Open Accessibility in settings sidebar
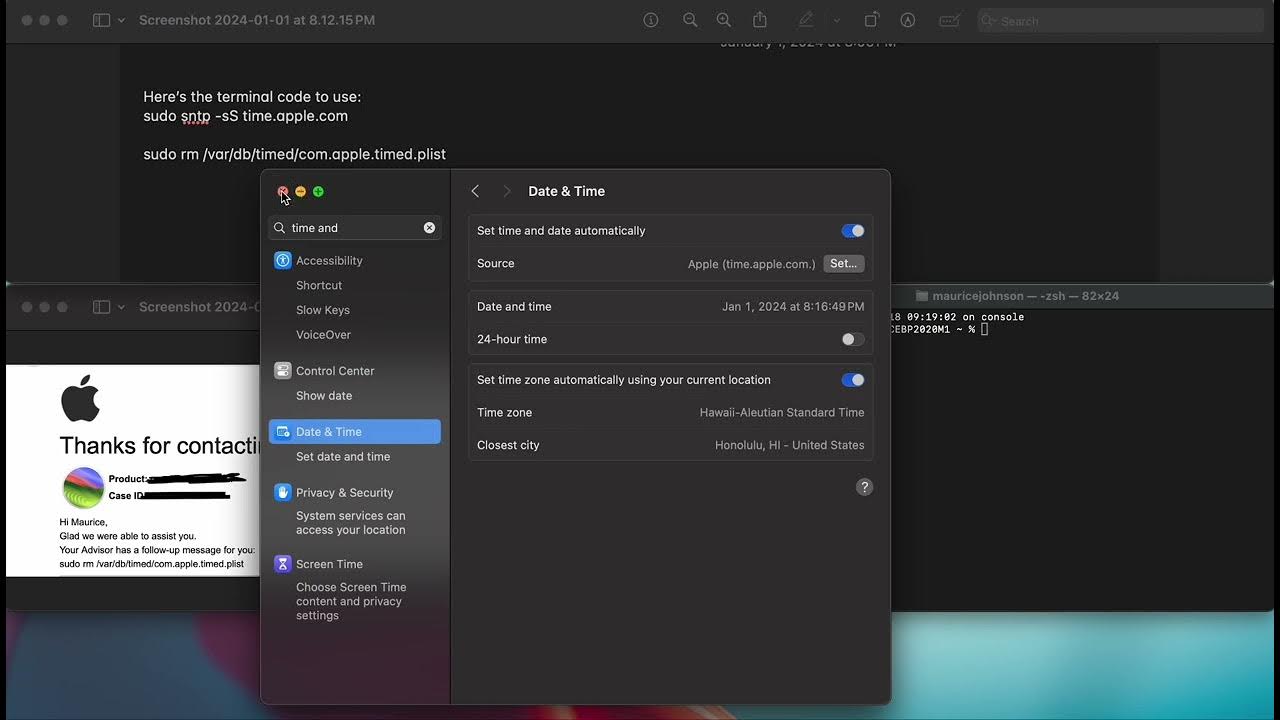1280x720 pixels. pyautogui.click(x=355, y=260)
